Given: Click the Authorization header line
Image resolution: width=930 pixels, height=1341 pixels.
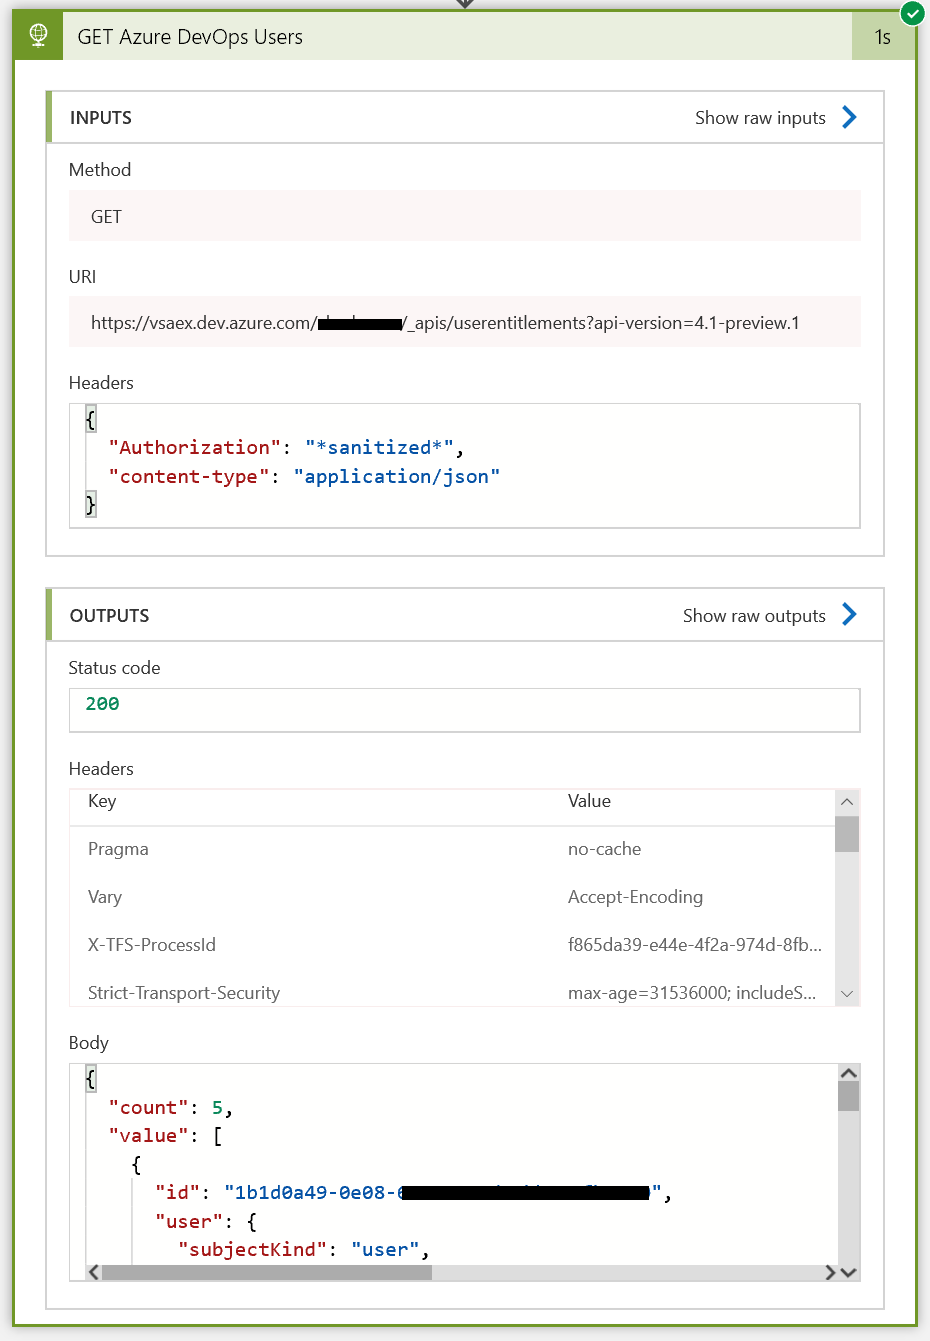Looking at the screenshot, I should click(x=286, y=447).
